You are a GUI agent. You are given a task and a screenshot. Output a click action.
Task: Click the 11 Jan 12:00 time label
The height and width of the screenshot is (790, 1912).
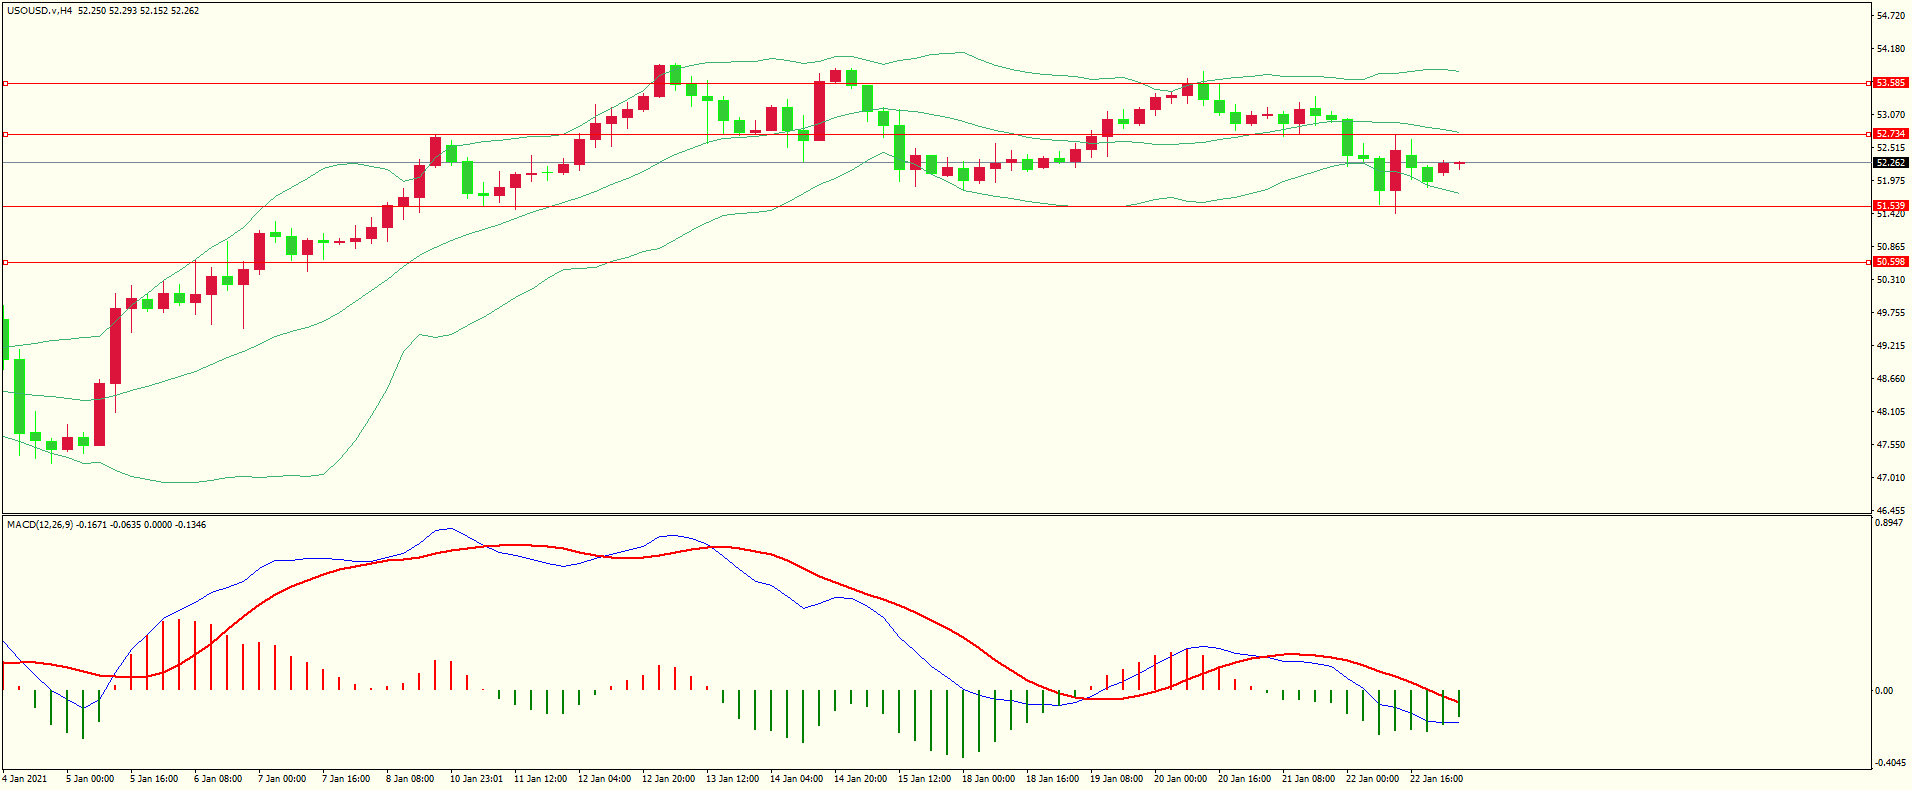(x=540, y=779)
